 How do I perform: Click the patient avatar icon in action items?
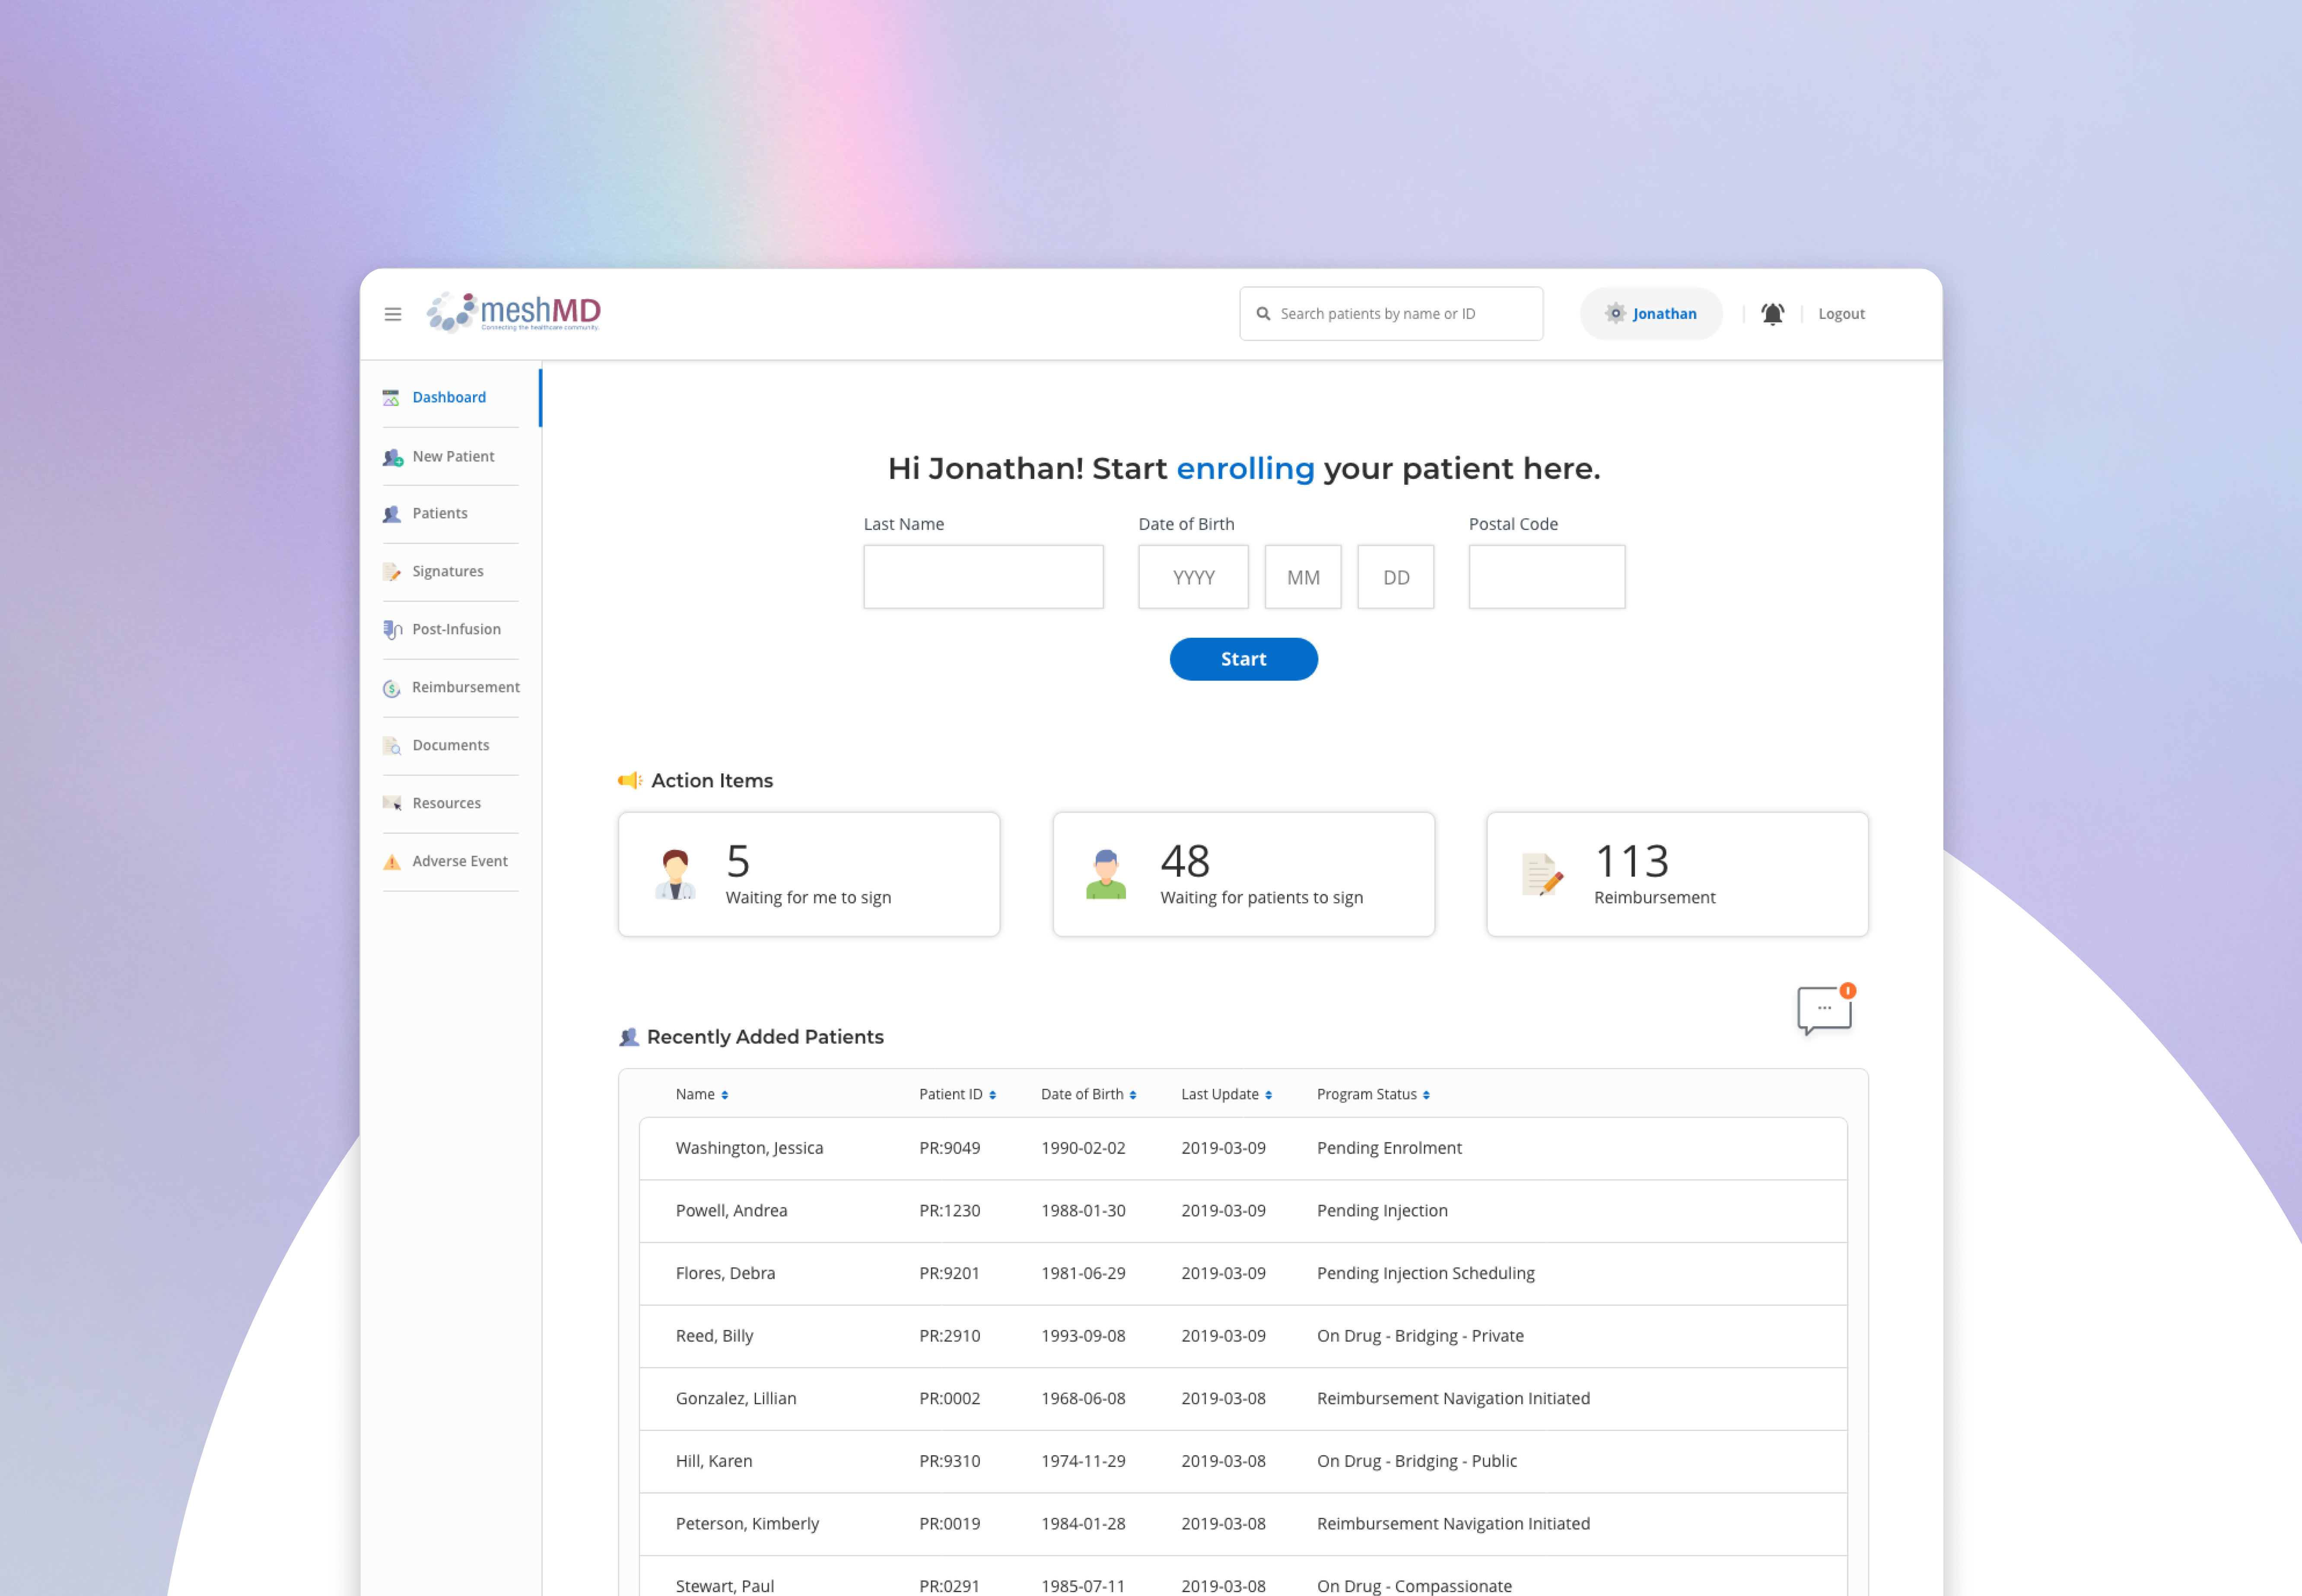pyautogui.click(x=1106, y=875)
